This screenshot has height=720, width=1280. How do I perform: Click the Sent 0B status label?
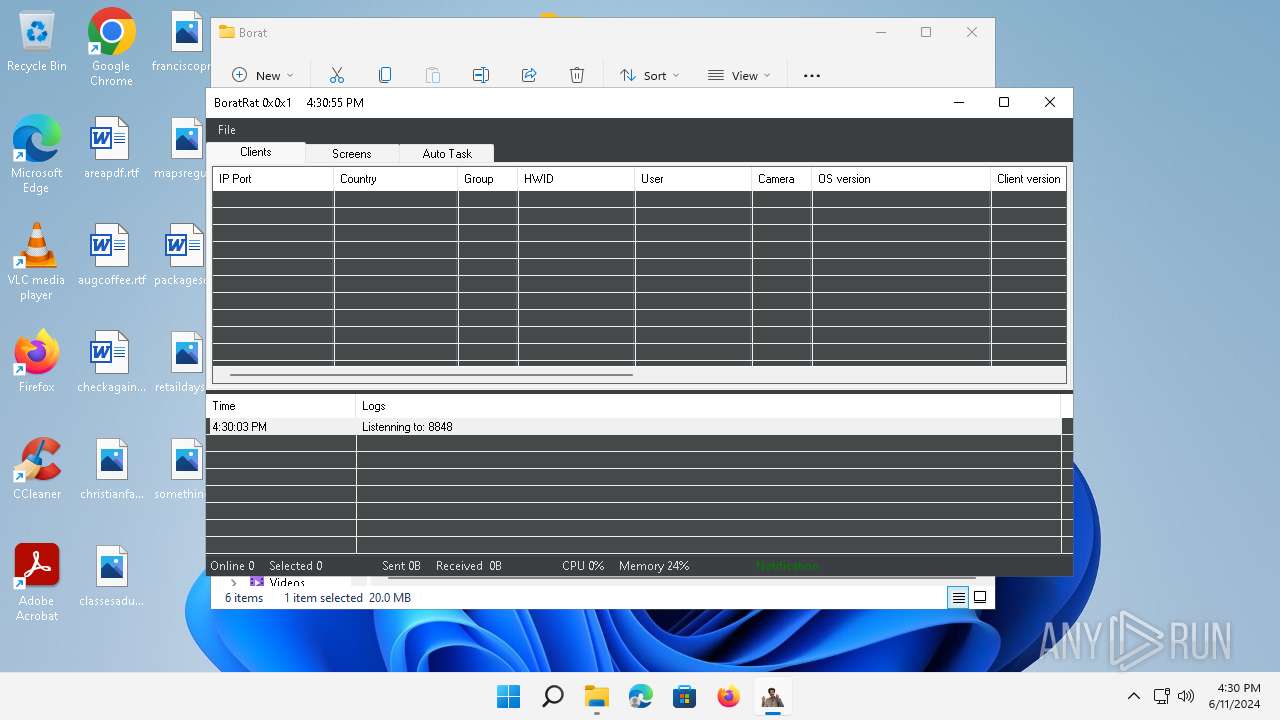click(401, 566)
